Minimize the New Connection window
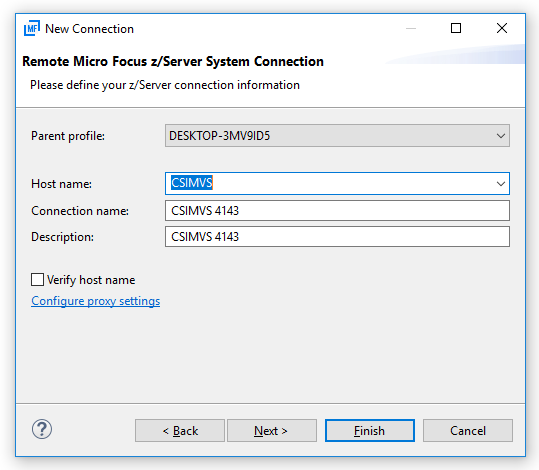The width and height of the screenshot is (539, 470). (x=411, y=28)
